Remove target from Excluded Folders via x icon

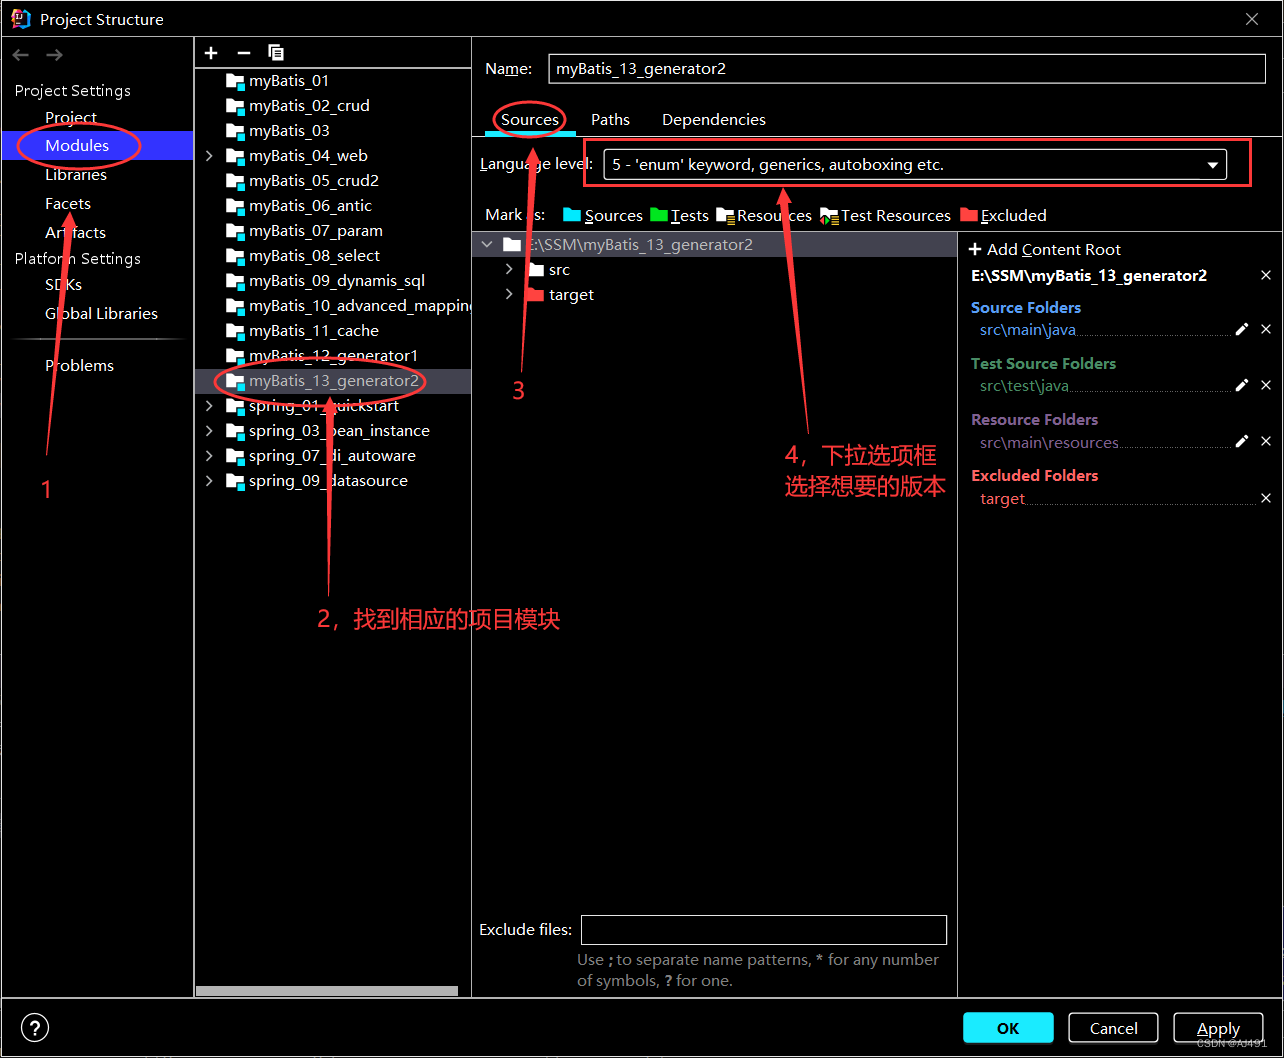coord(1266,497)
